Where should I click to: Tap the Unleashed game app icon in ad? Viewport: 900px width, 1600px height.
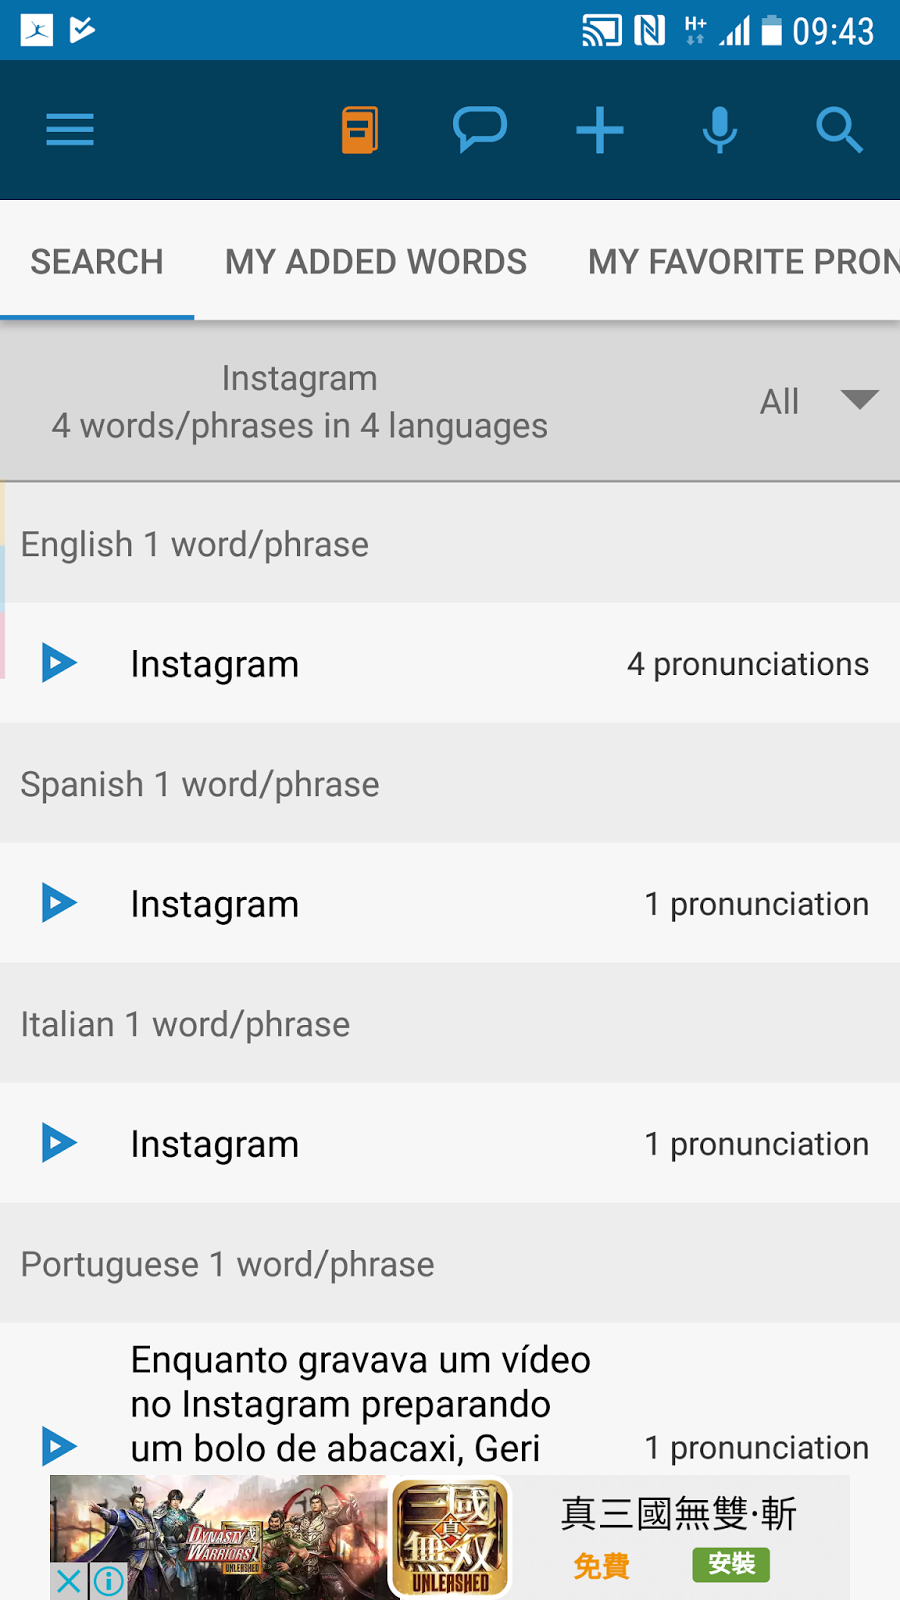450,1538
